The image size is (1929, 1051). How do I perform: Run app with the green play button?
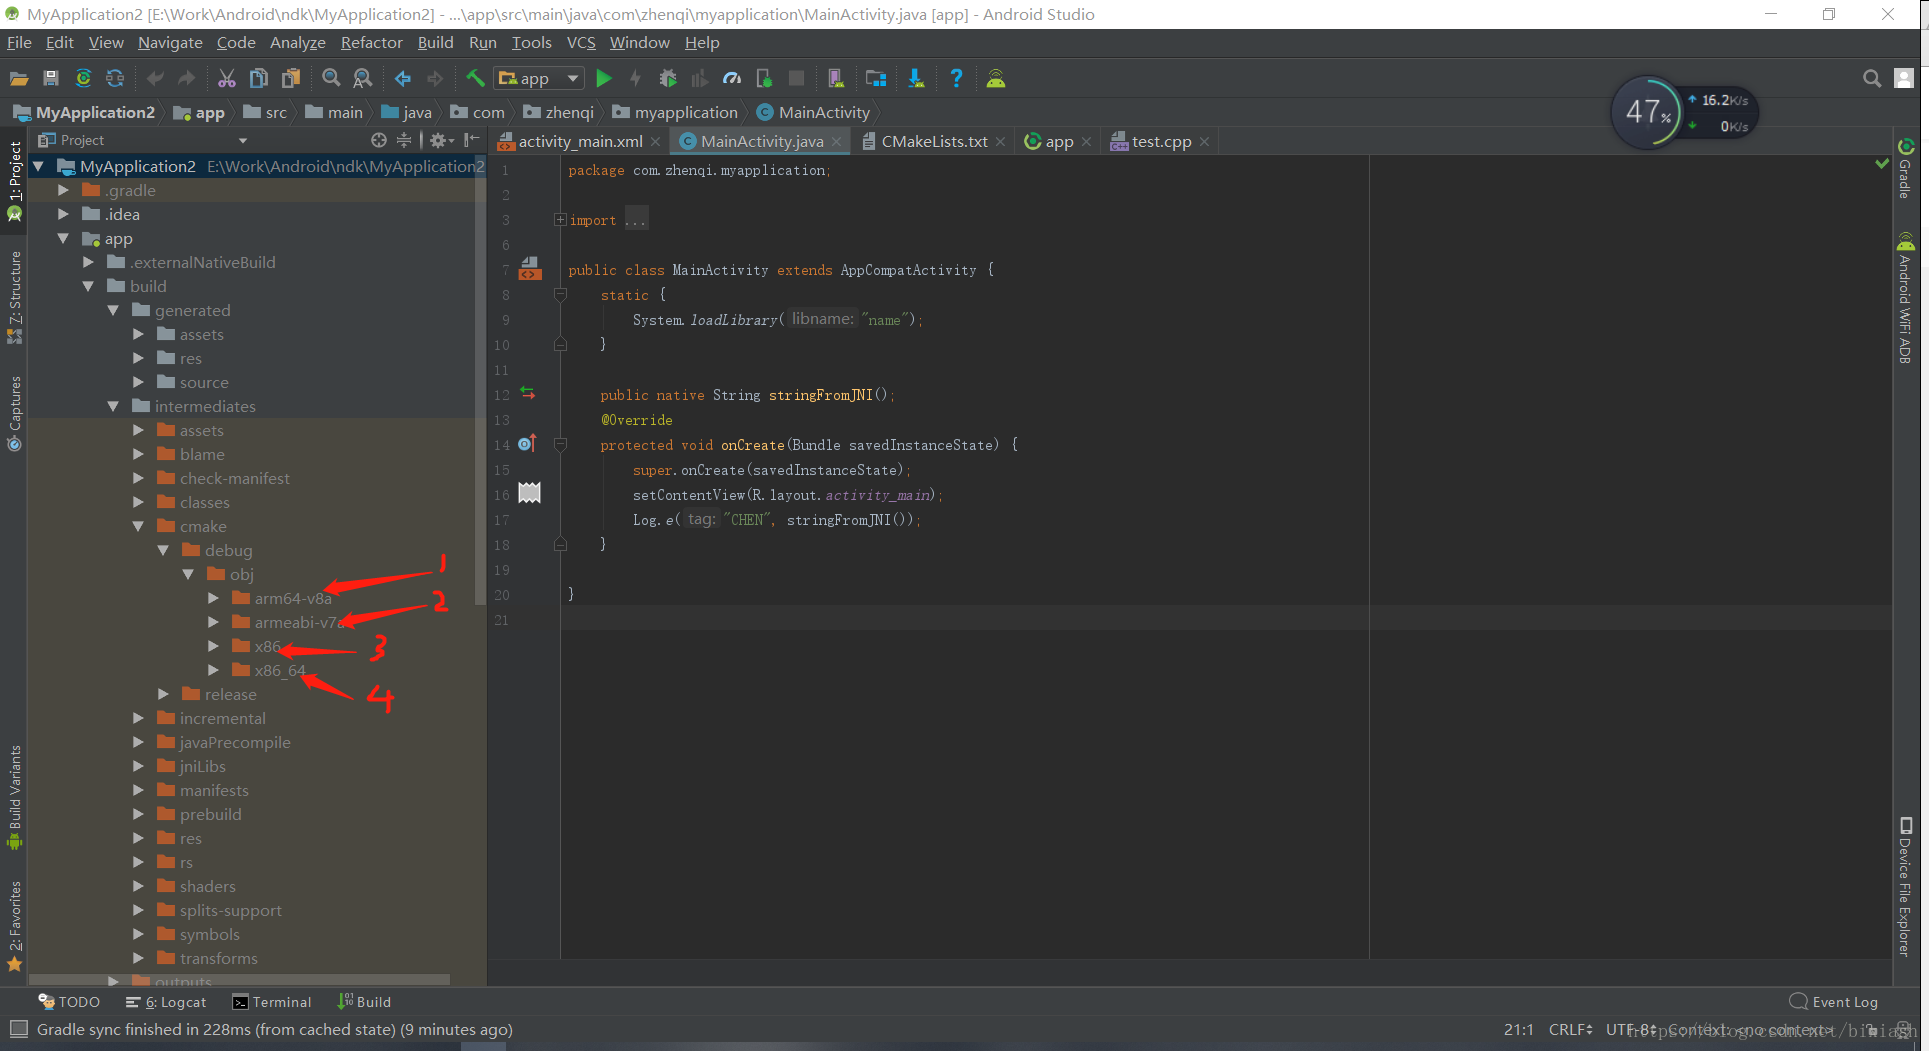(604, 78)
